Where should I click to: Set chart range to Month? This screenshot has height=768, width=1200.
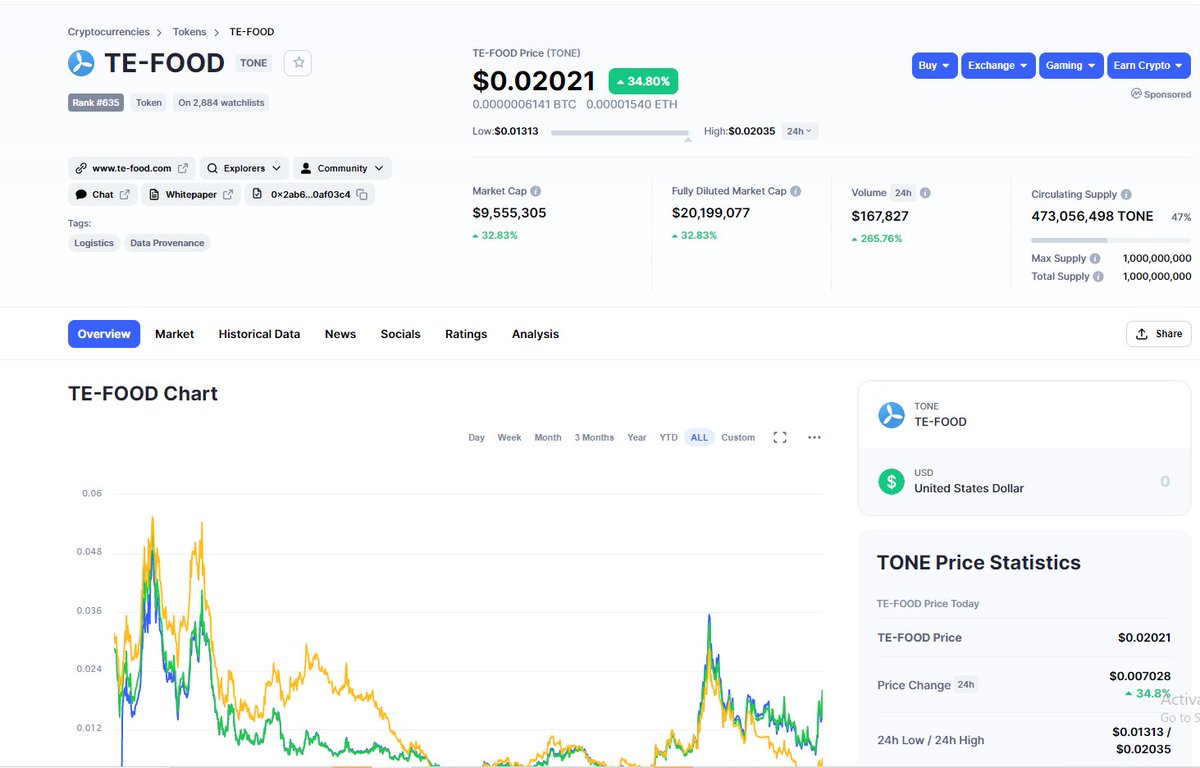[x=548, y=437]
